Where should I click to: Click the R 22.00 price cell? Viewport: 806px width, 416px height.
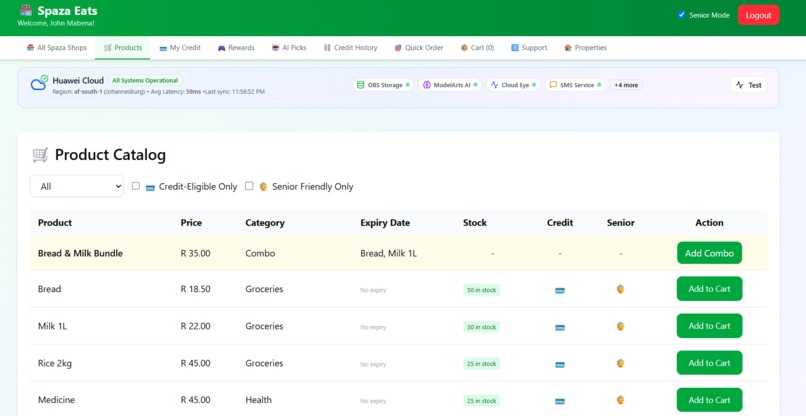click(195, 326)
